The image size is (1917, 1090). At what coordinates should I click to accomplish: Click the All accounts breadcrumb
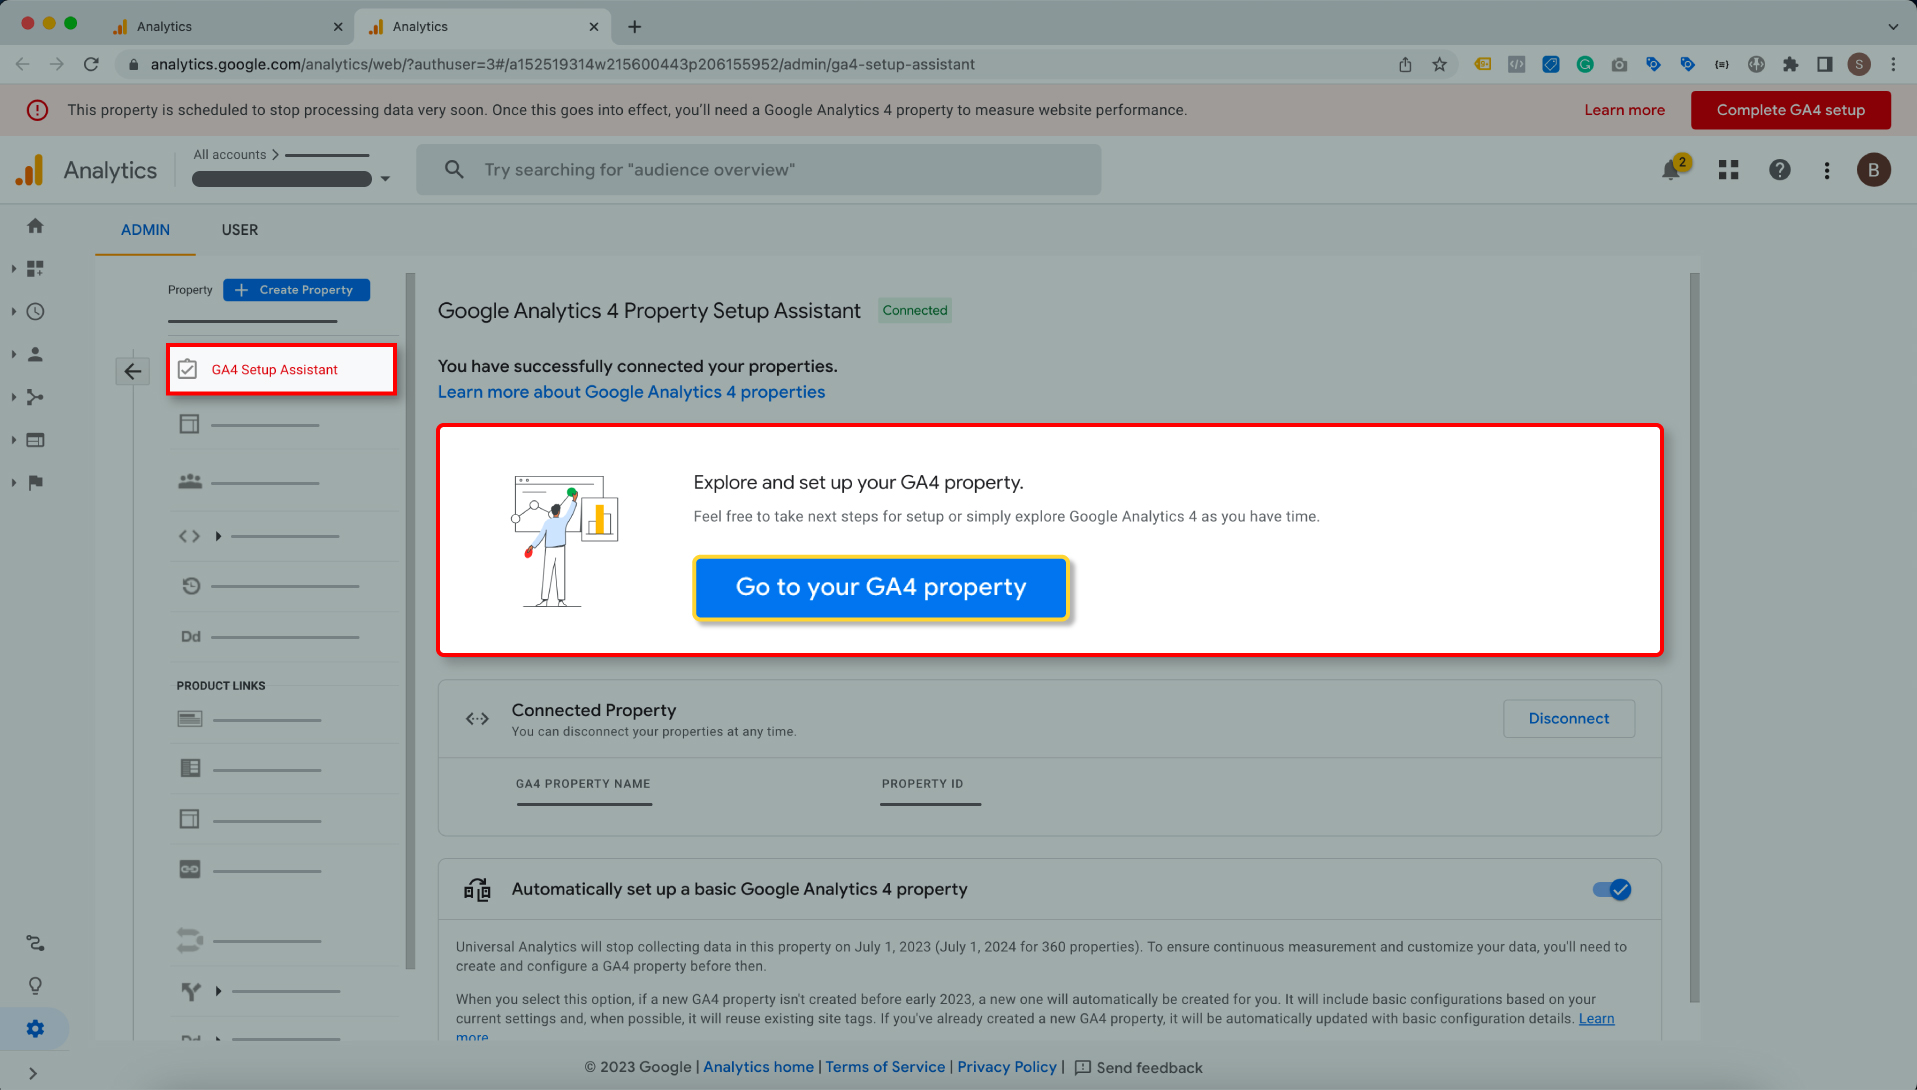pyautogui.click(x=230, y=154)
